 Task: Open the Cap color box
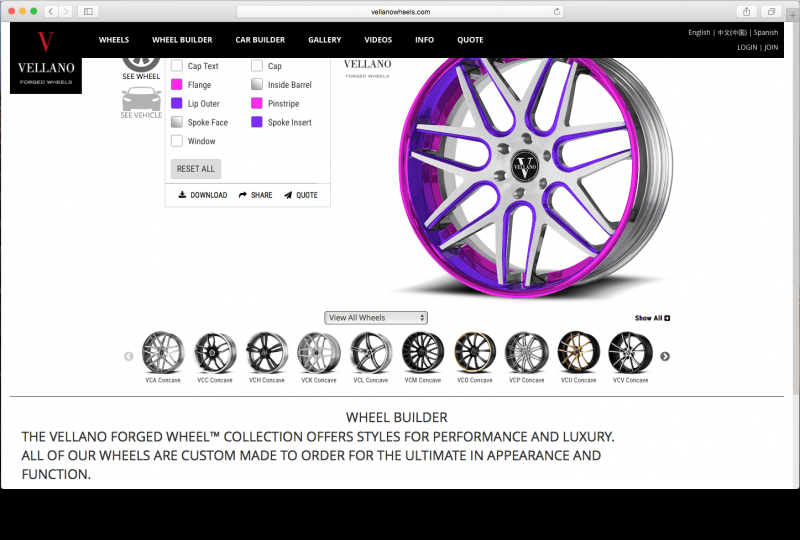257,66
